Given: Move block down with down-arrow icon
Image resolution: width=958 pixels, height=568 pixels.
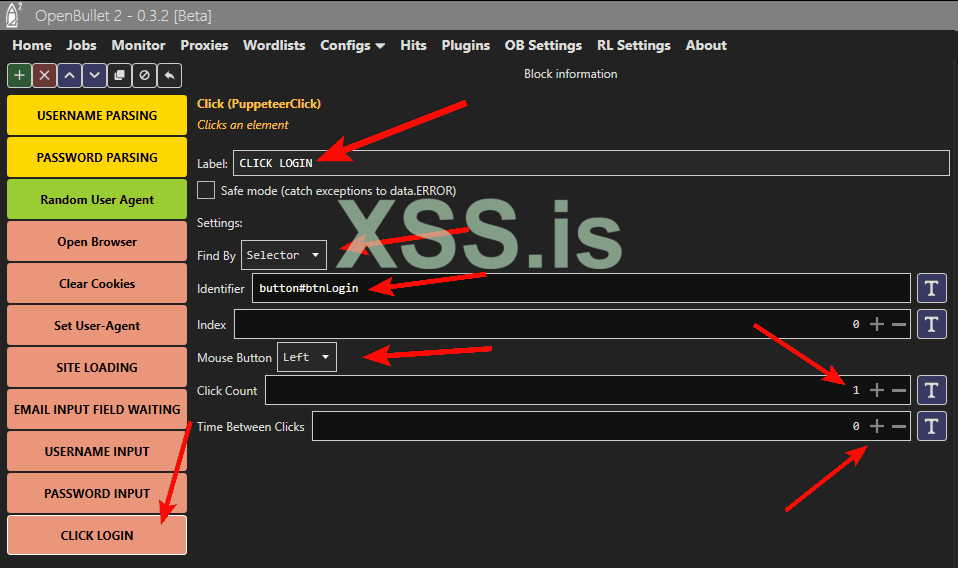Looking at the screenshot, I should pyautogui.click(x=95, y=76).
